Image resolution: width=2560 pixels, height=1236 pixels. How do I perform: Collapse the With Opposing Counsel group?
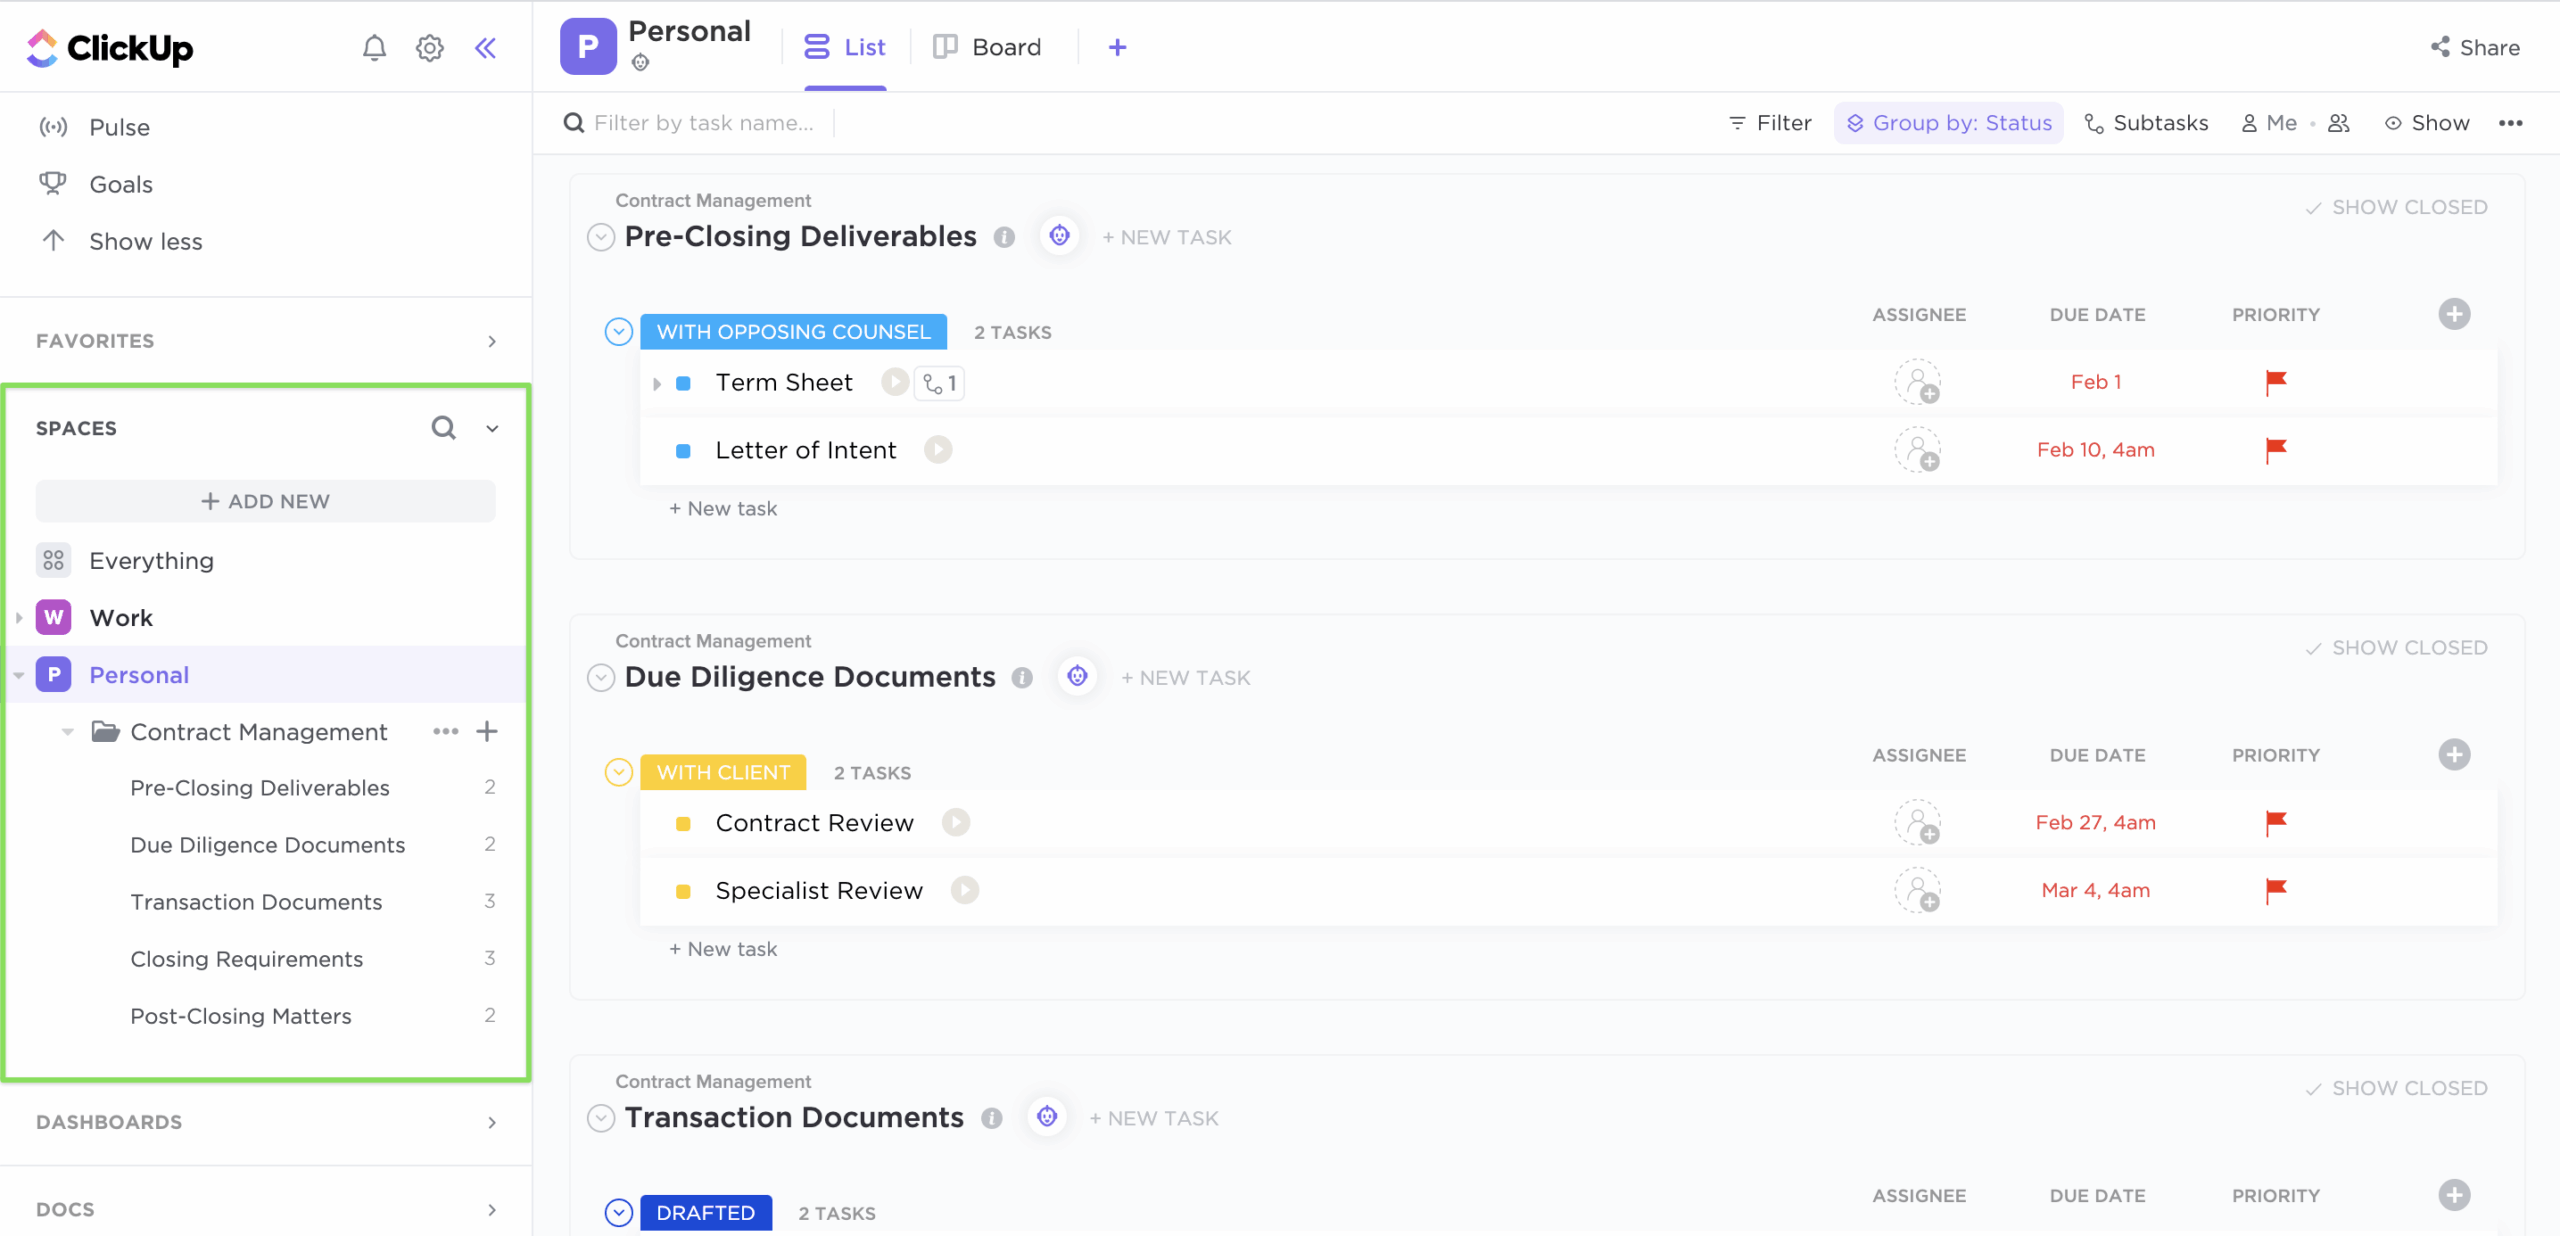pos(619,332)
